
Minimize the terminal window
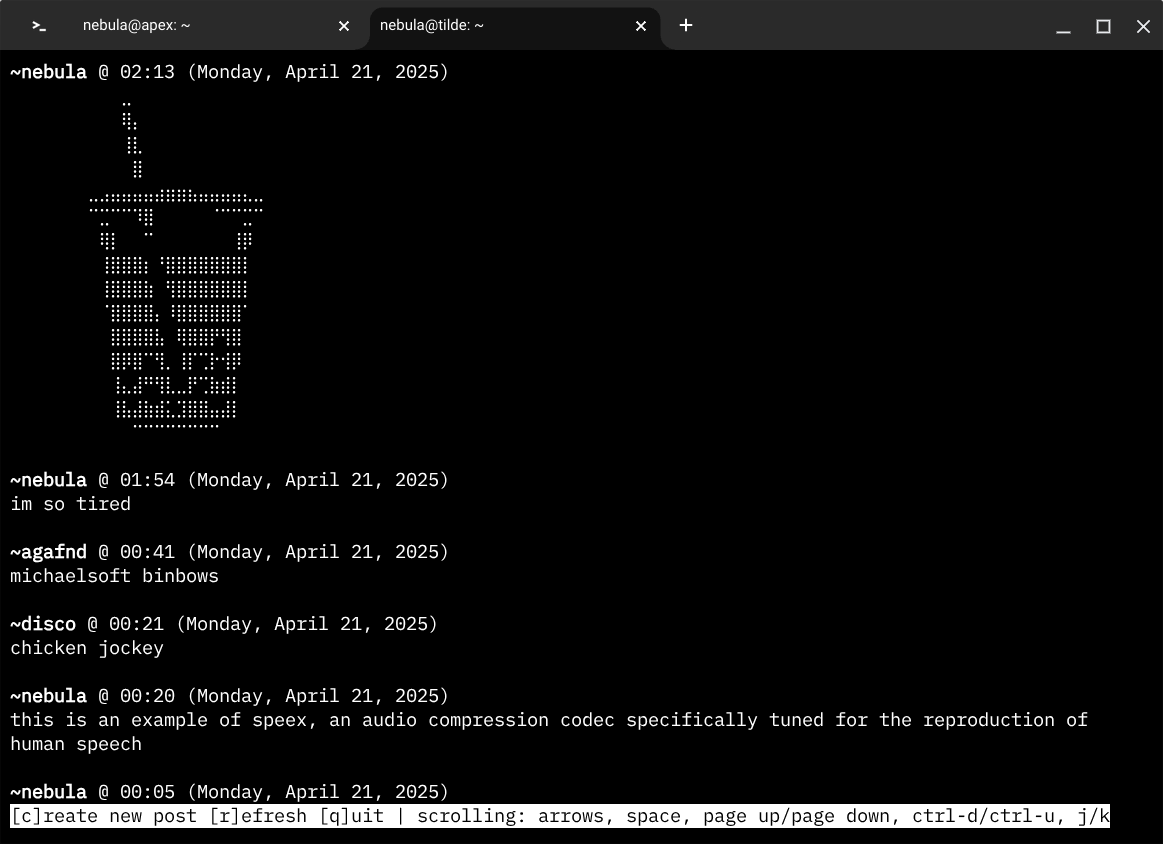click(1064, 27)
